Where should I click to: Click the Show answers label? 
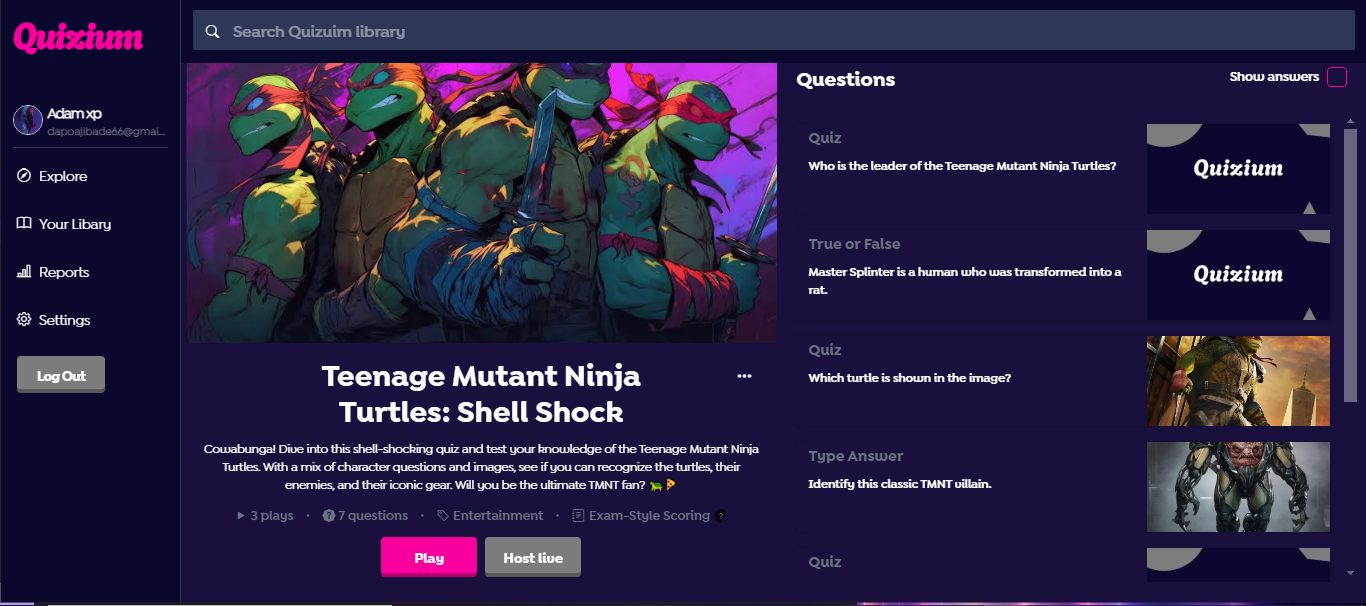pos(1274,77)
